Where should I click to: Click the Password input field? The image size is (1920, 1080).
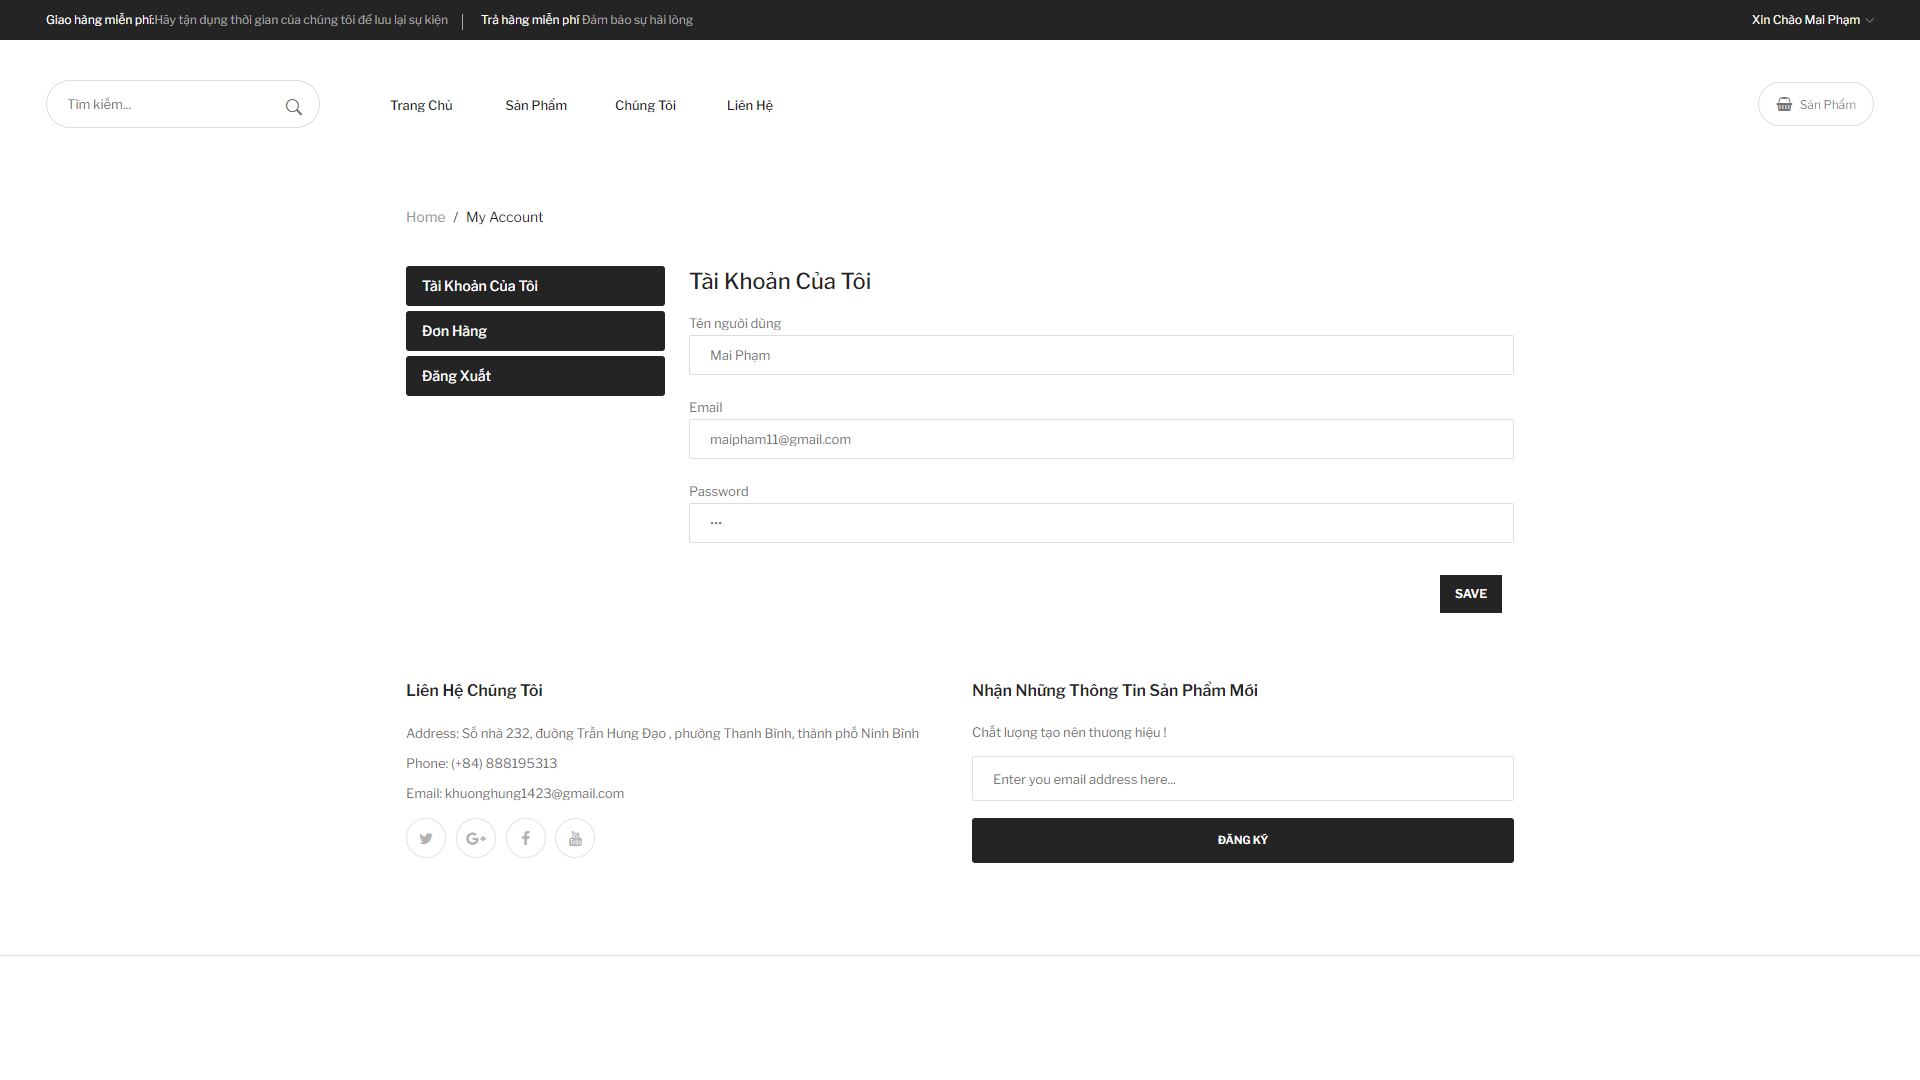point(1100,523)
